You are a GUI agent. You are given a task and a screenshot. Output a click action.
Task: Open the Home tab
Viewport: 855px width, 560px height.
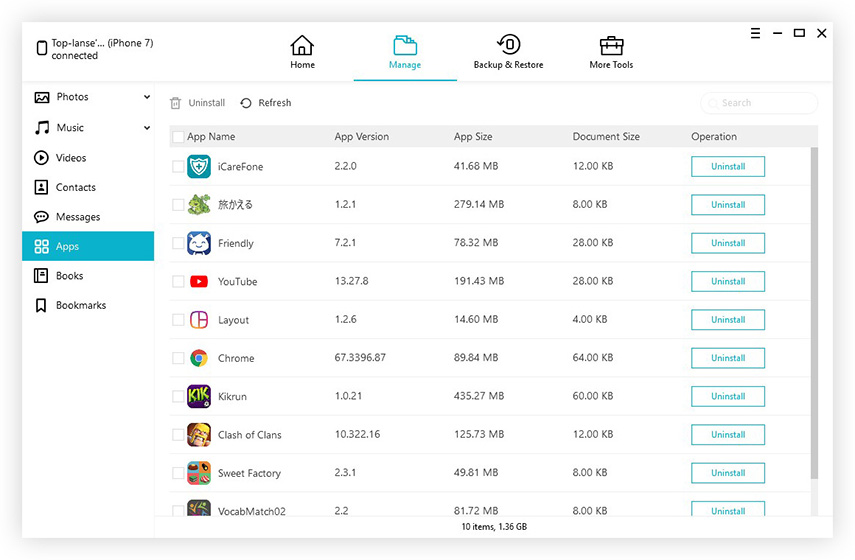302,52
